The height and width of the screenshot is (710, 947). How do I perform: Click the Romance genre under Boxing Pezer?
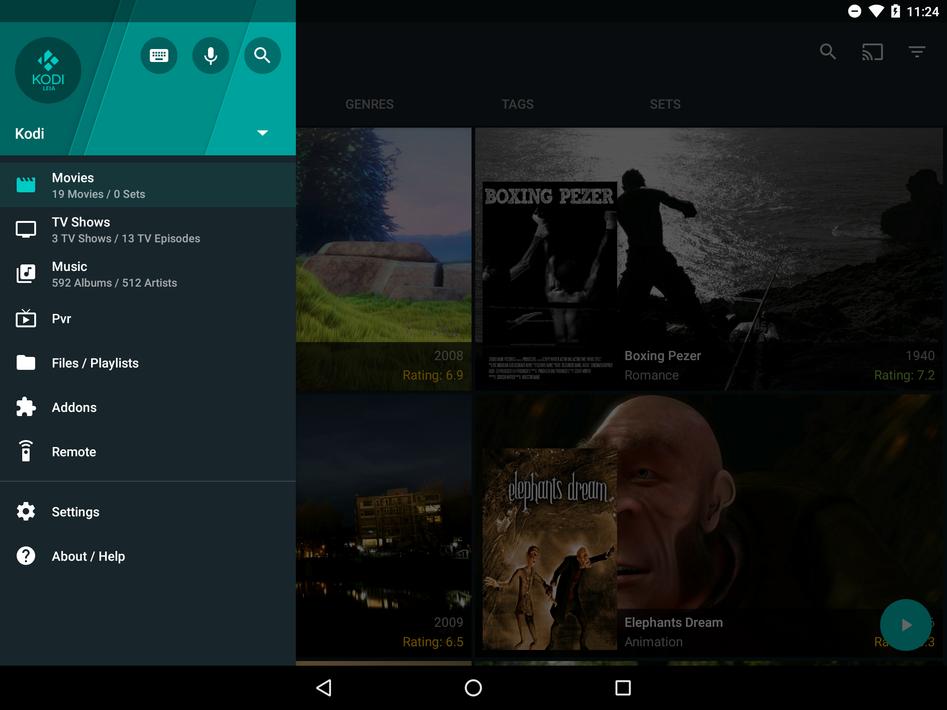point(651,375)
